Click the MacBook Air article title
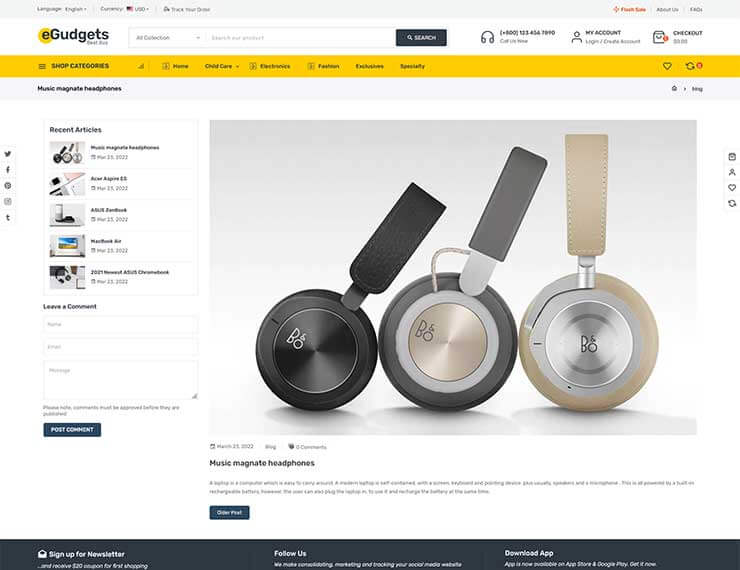This screenshot has width=740, height=570. [x=106, y=241]
